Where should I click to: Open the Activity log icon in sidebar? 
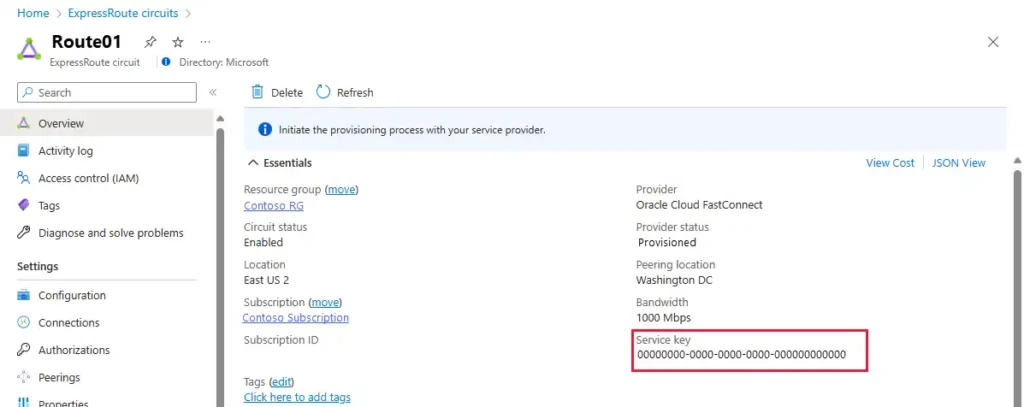click(24, 151)
